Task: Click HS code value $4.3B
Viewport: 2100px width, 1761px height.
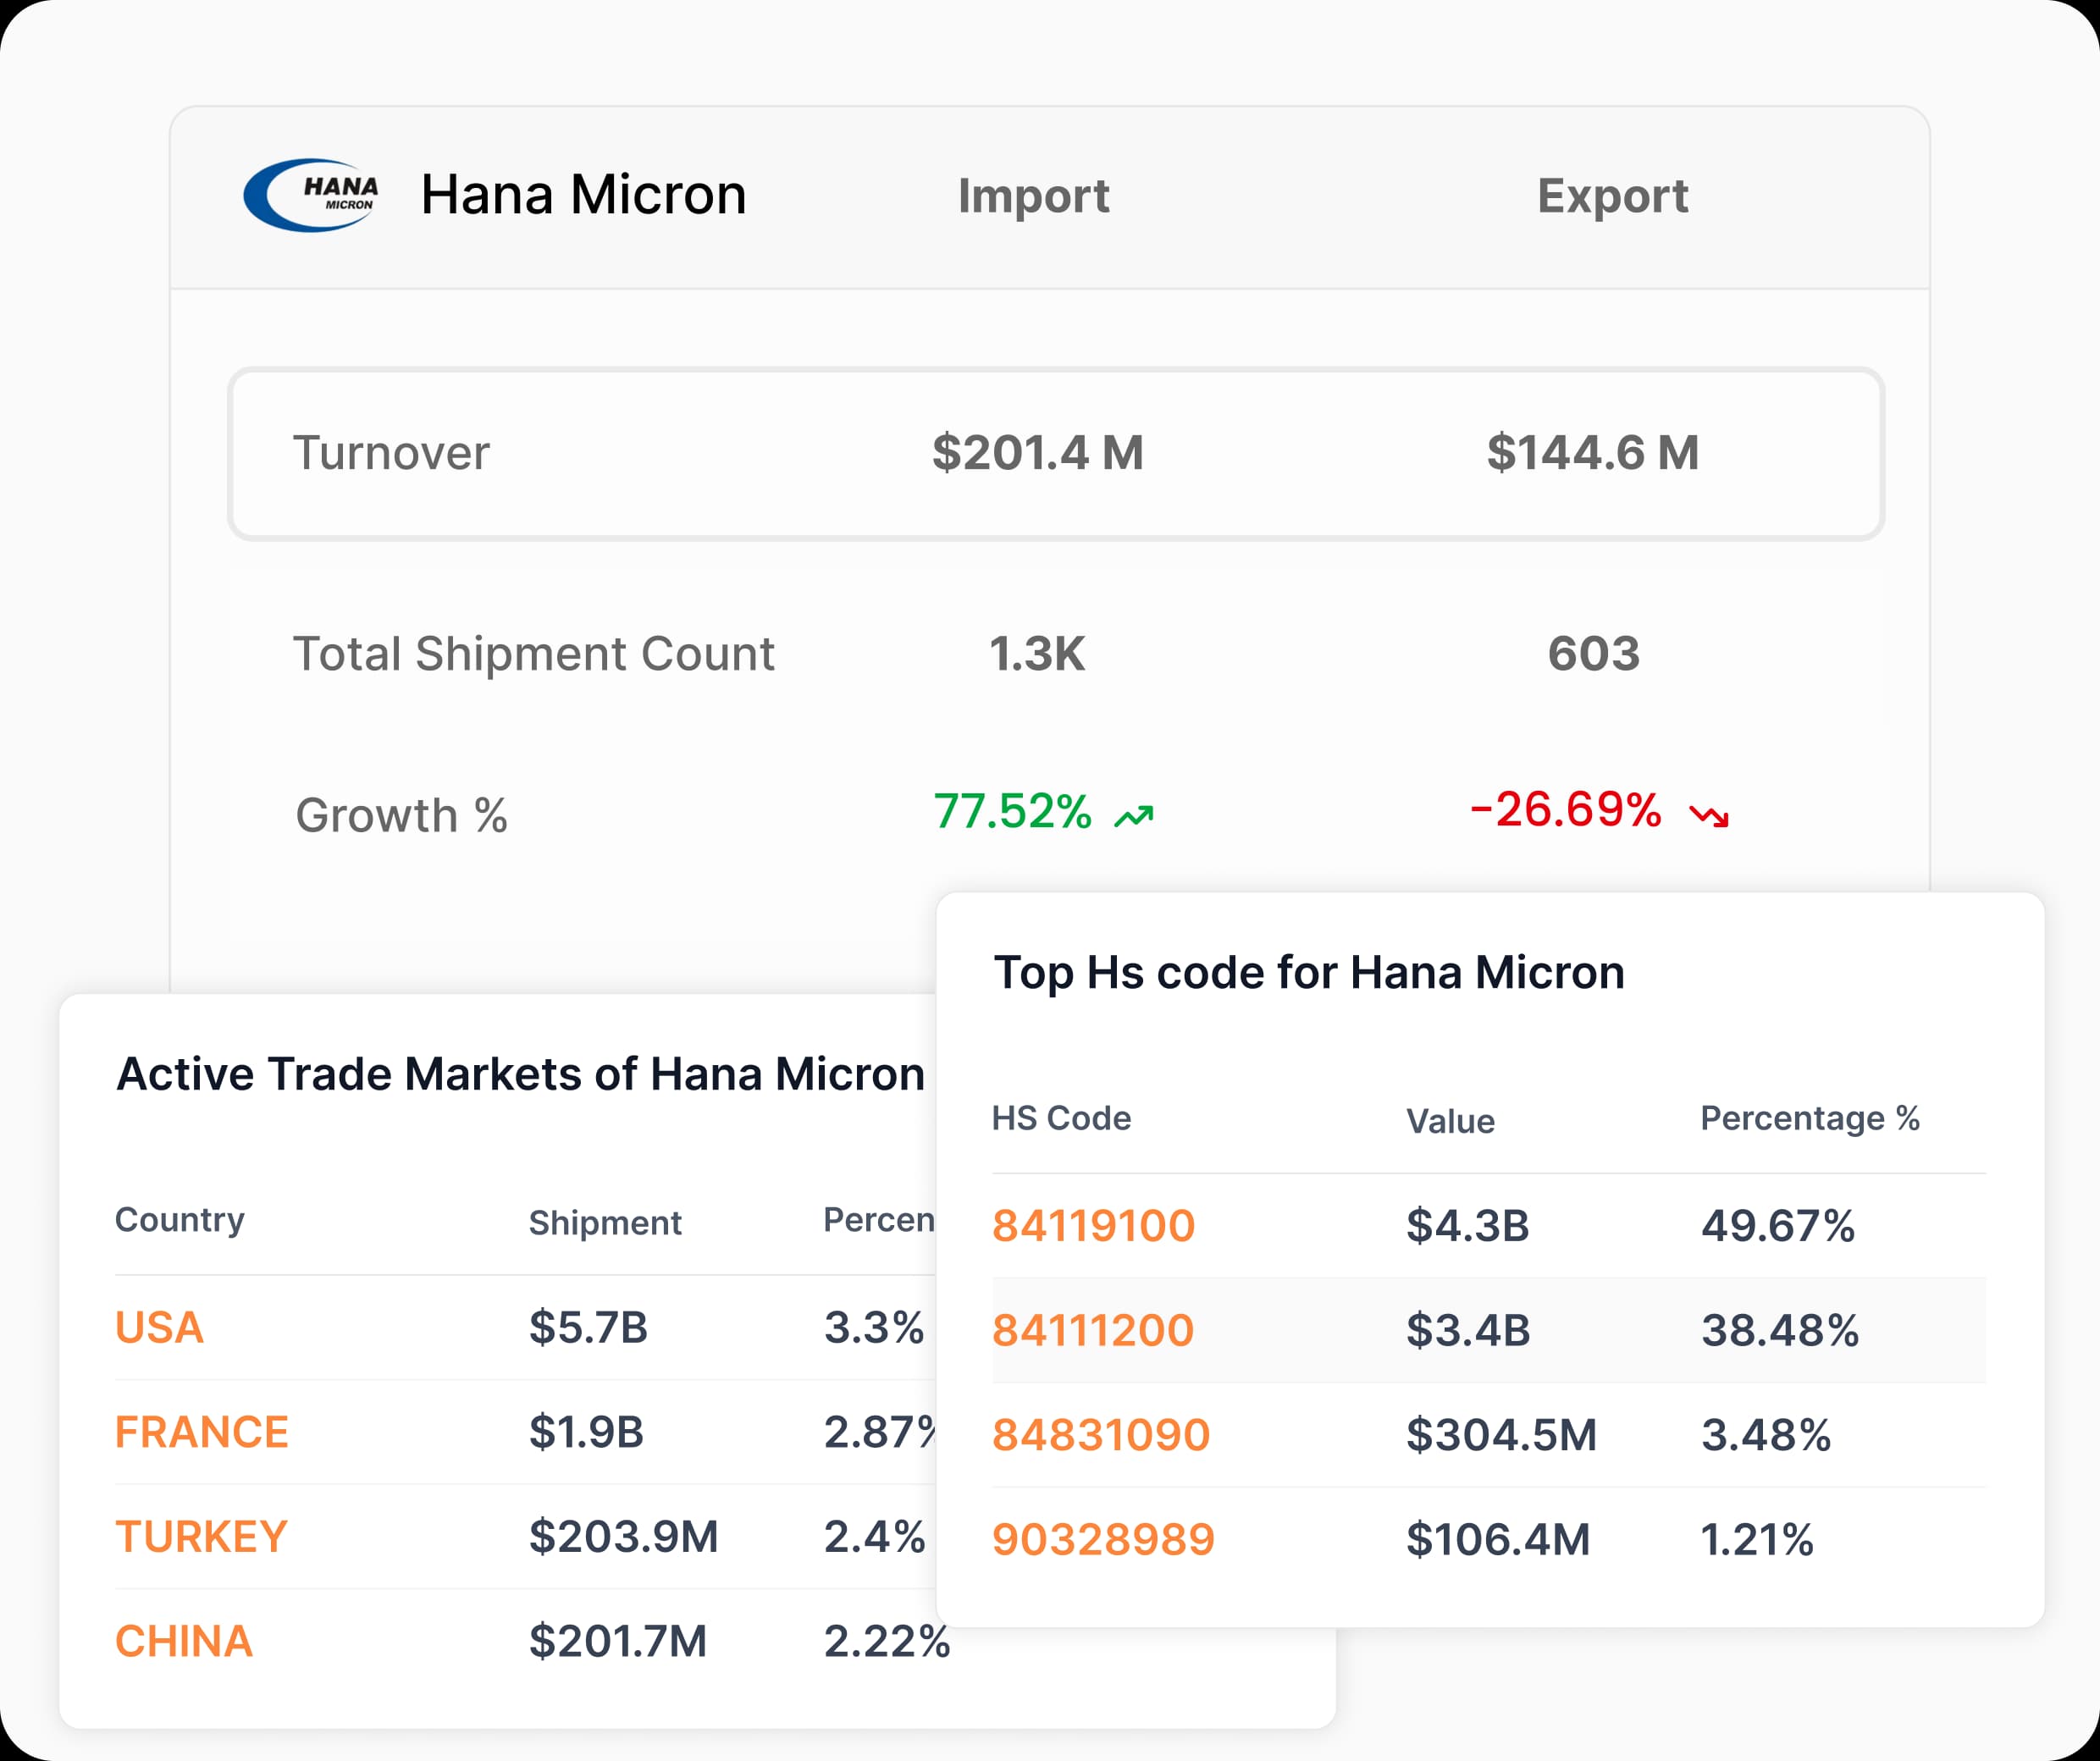Action: 1468,1225
